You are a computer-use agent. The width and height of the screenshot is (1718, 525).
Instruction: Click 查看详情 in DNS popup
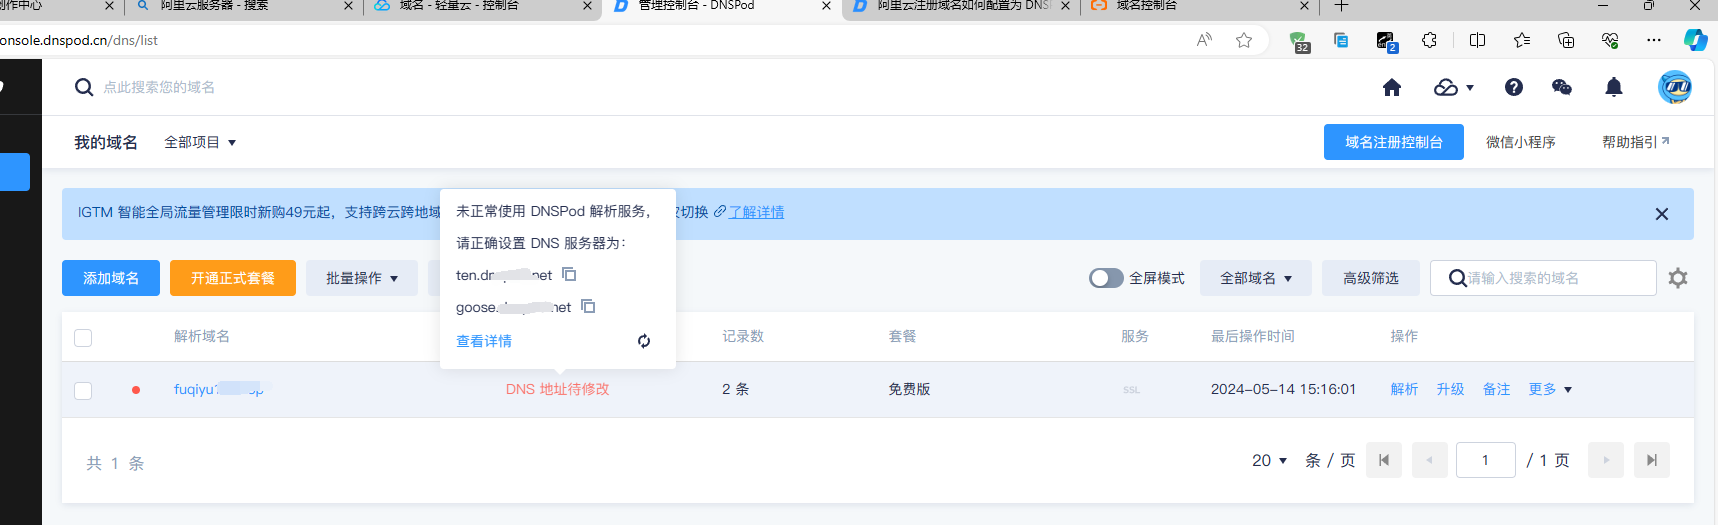(x=484, y=341)
